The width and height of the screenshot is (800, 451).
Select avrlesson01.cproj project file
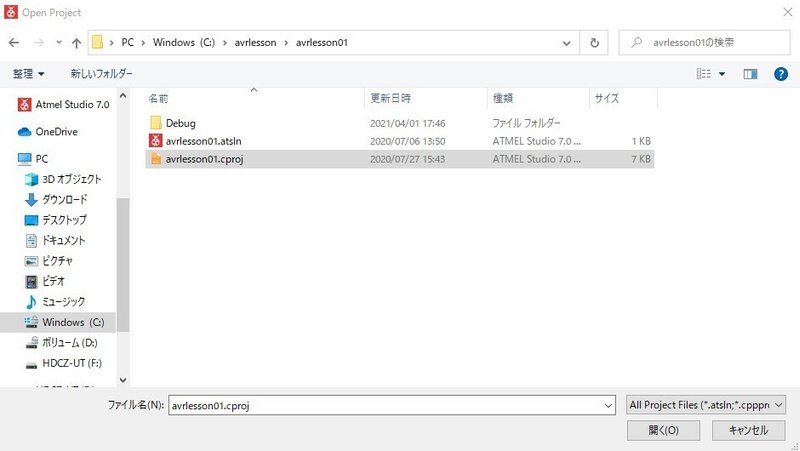(399, 159)
